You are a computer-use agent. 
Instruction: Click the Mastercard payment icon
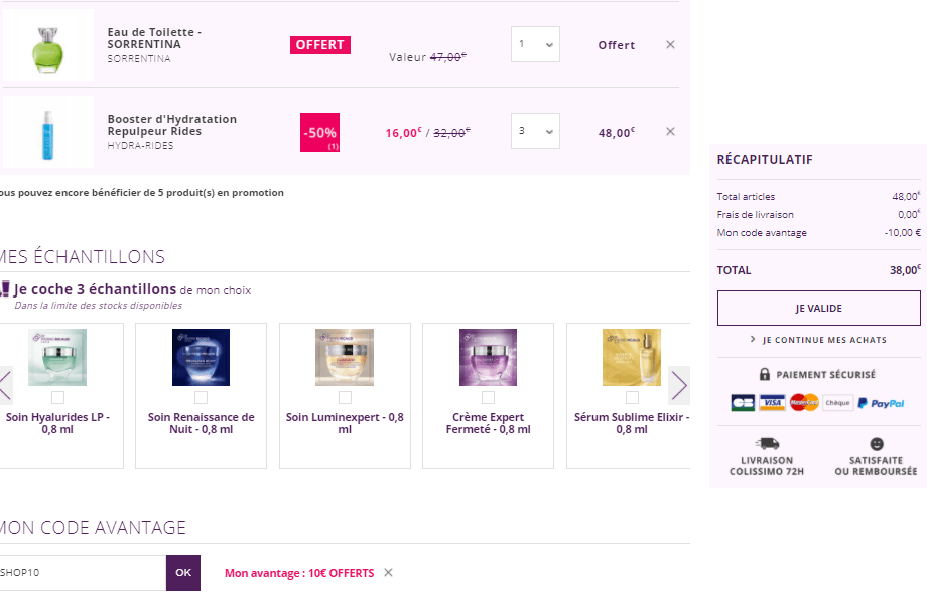click(803, 403)
